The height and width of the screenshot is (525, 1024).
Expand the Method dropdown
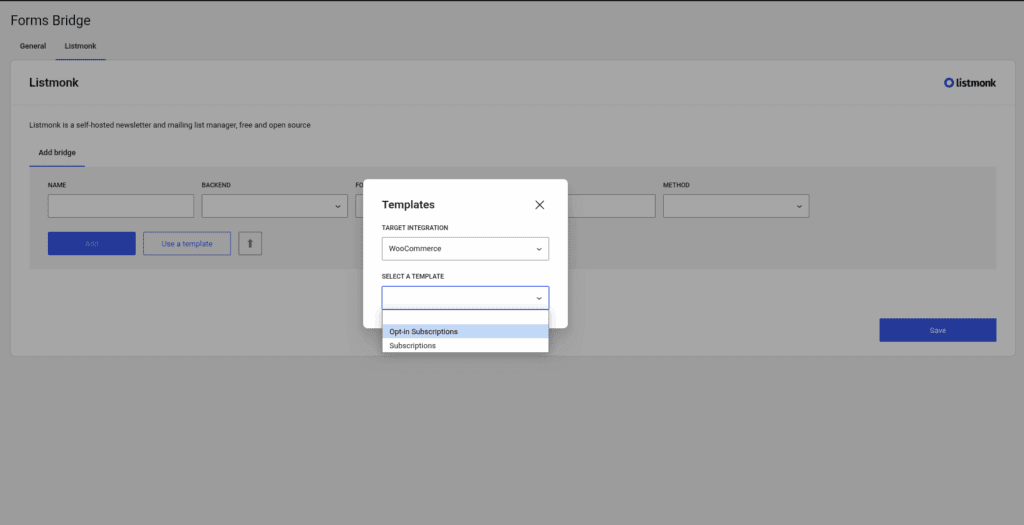pyautogui.click(x=736, y=206)
